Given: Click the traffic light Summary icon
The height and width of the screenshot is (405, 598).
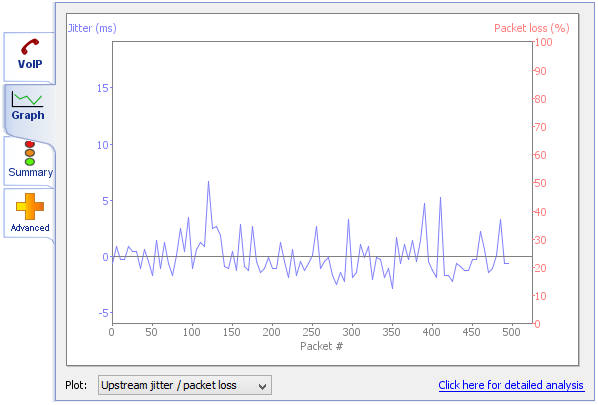Looking at the screenshot, I should 30,153.
